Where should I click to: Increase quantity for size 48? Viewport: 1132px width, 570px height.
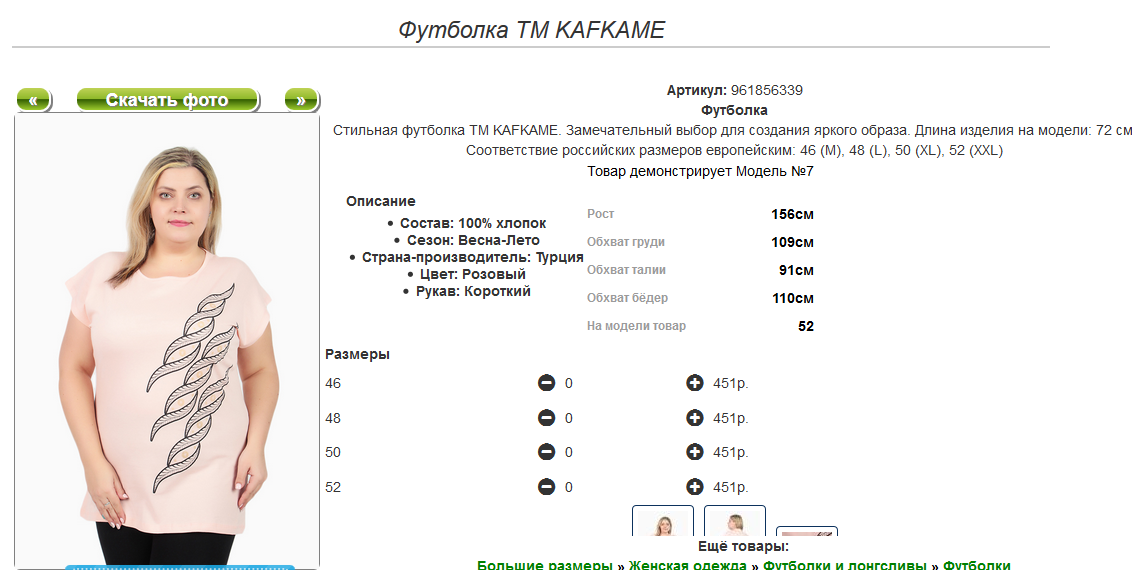coord(695,418)
